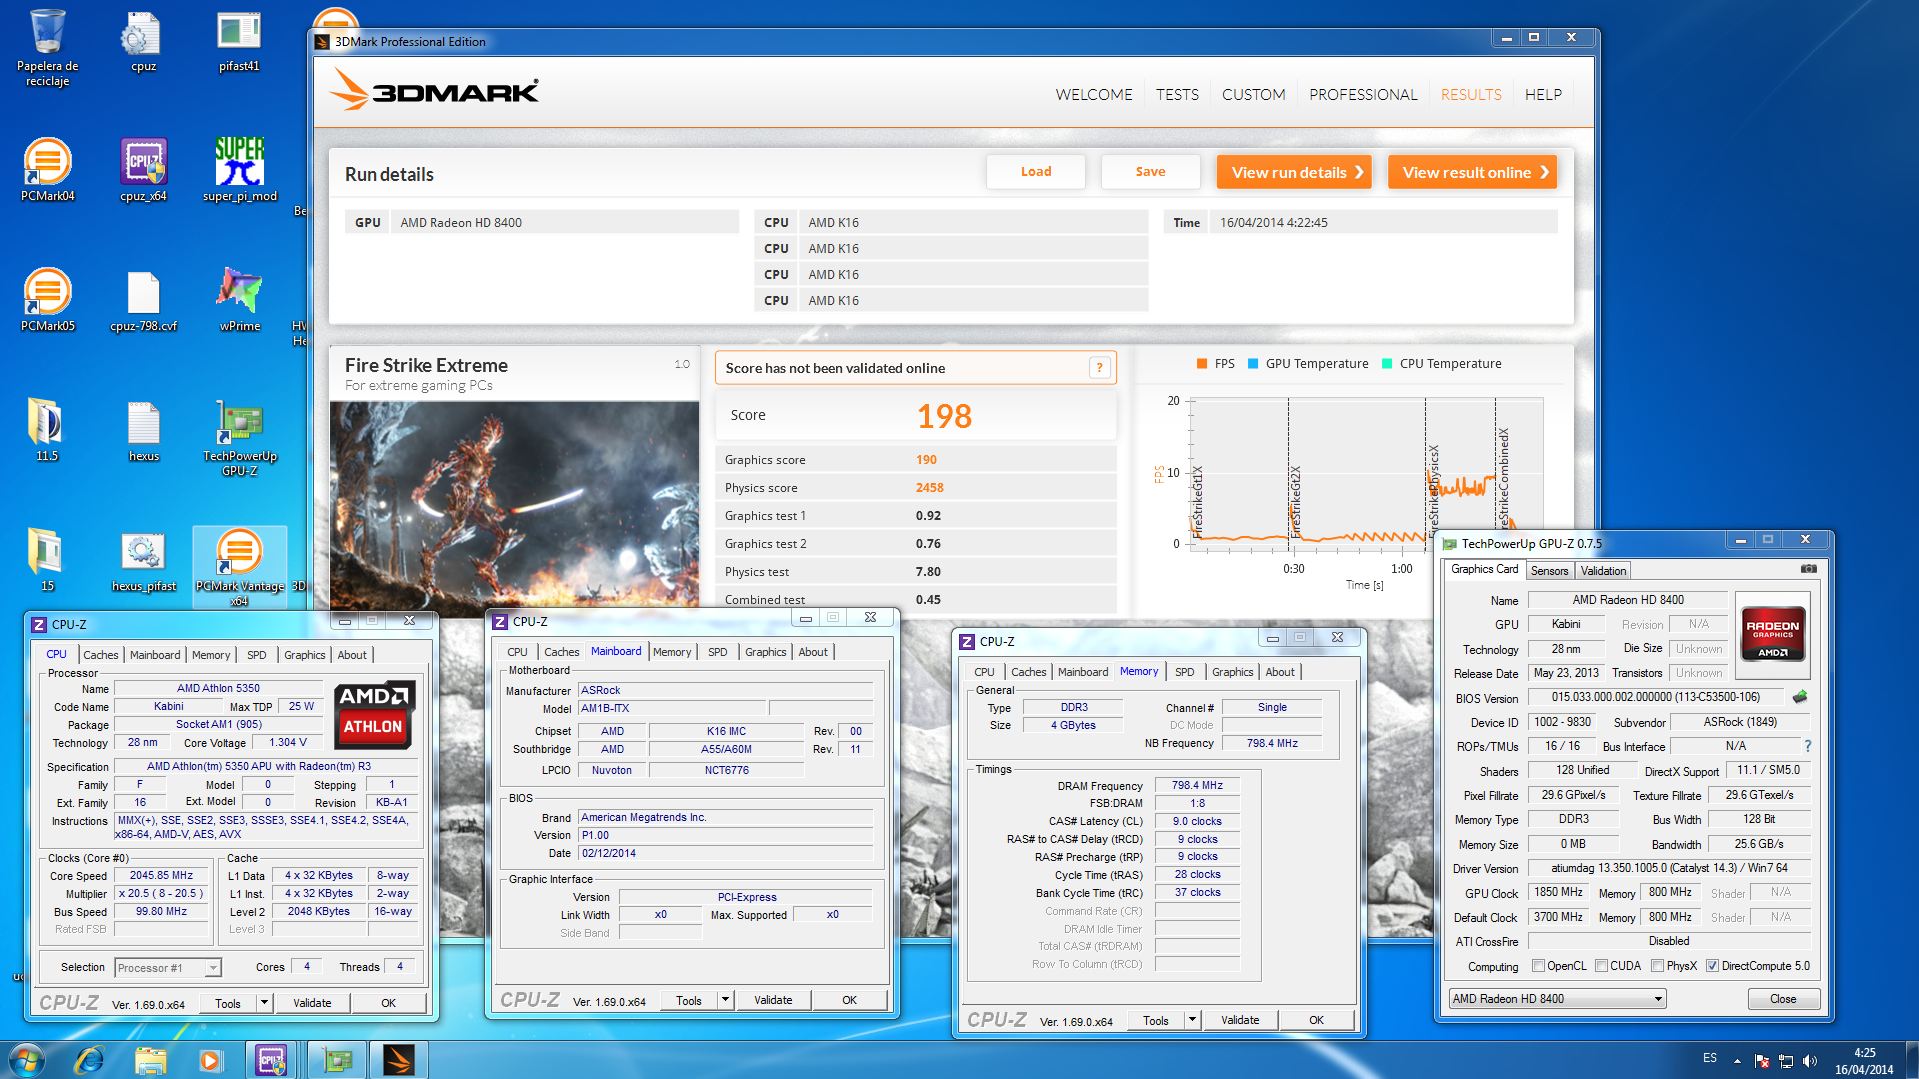The height and width of the screenshot is (1079, 1919).
Task: Launch PCMark04 desktop shortcut
Action: 47,170
